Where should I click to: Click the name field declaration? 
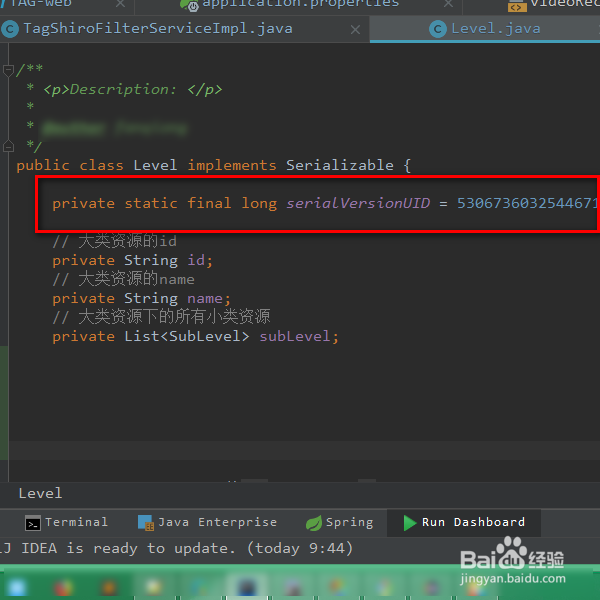pos(142,298)
